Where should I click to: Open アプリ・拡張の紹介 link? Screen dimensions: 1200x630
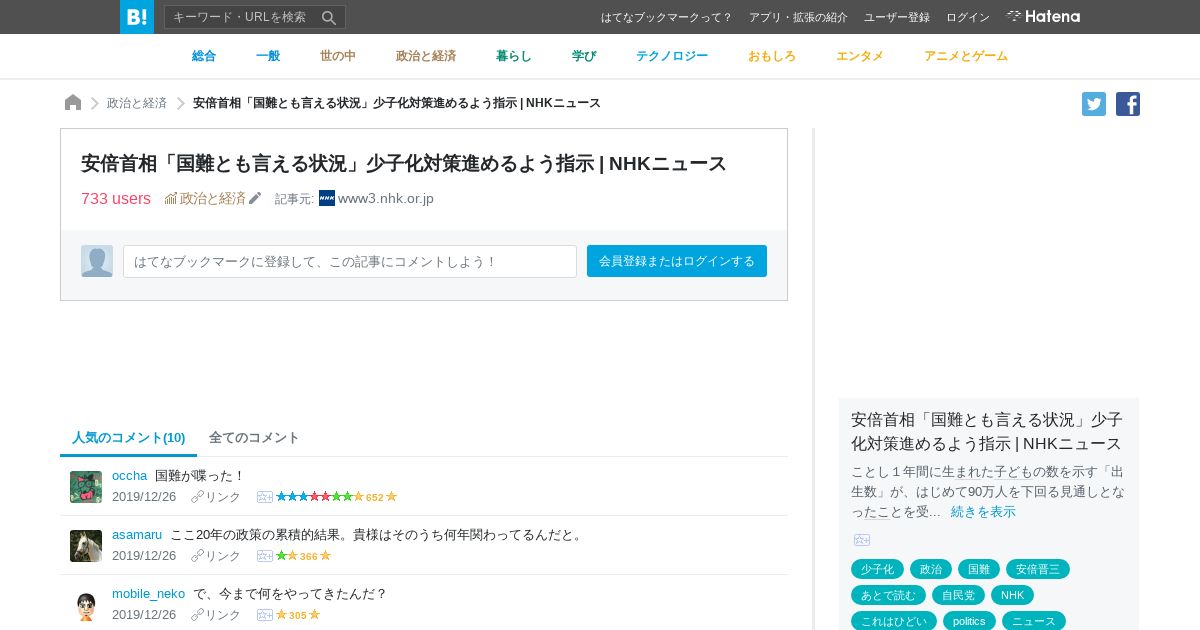[798, 17]
